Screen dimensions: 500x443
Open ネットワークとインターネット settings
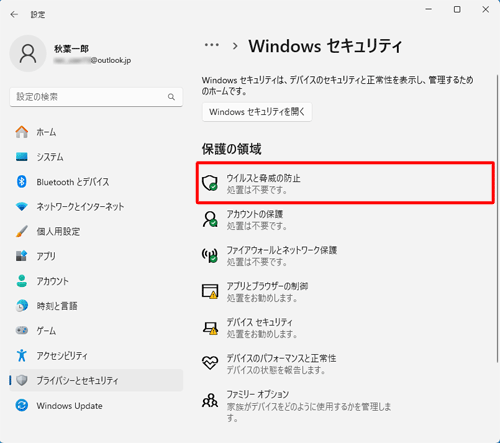coord(96,207)
